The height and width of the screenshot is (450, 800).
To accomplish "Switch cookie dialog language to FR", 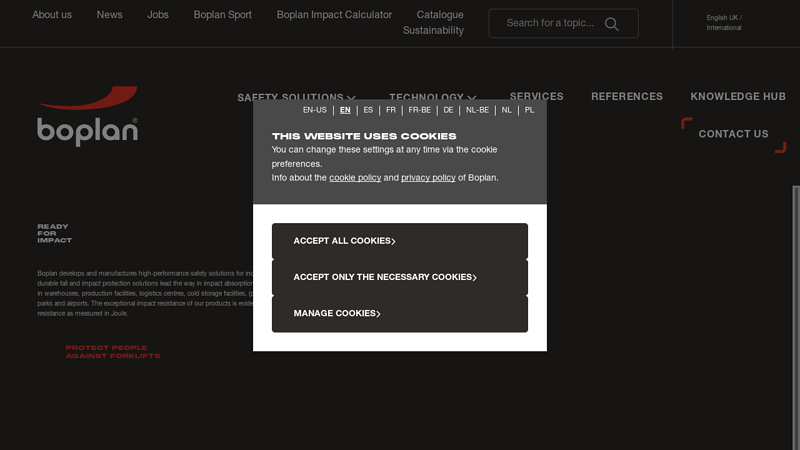I will pyautogui.click(x=391, y=110).
